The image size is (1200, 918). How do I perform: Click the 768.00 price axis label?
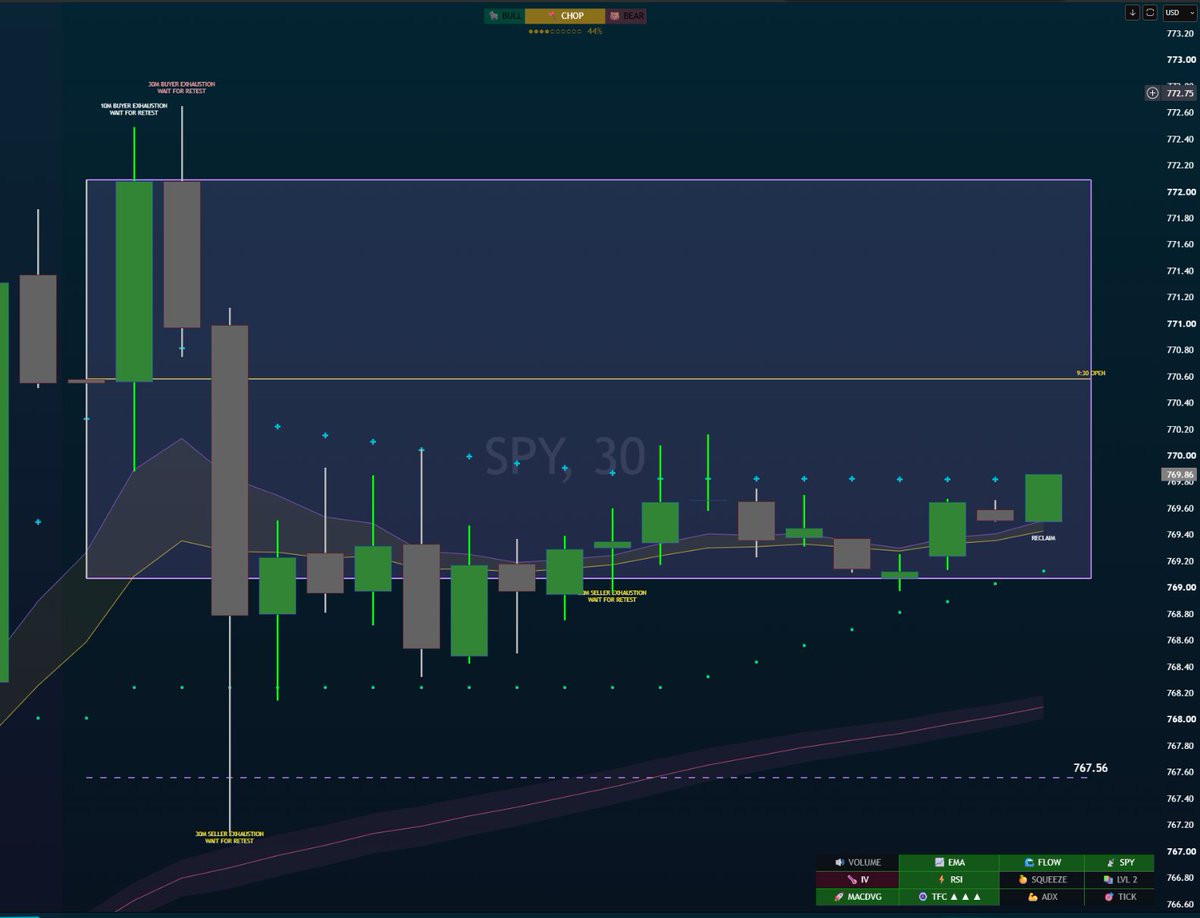[1180, 720]
